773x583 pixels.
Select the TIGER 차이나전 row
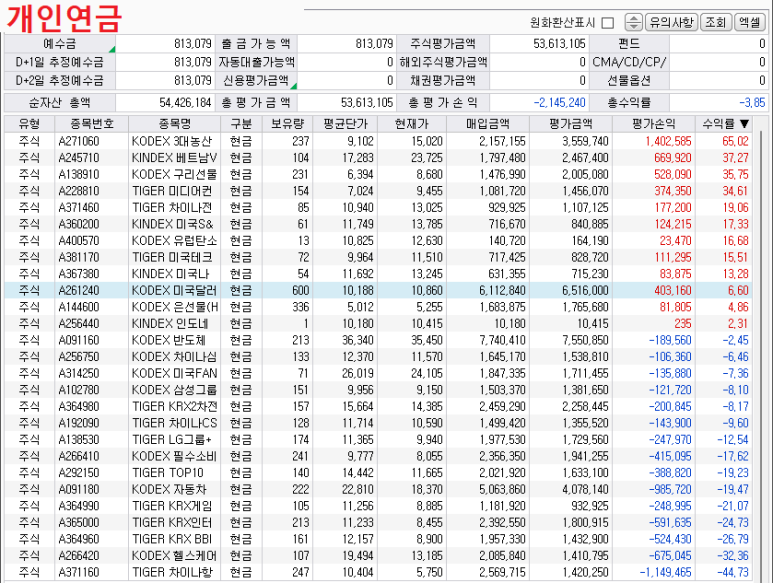[x=378, y=207]
